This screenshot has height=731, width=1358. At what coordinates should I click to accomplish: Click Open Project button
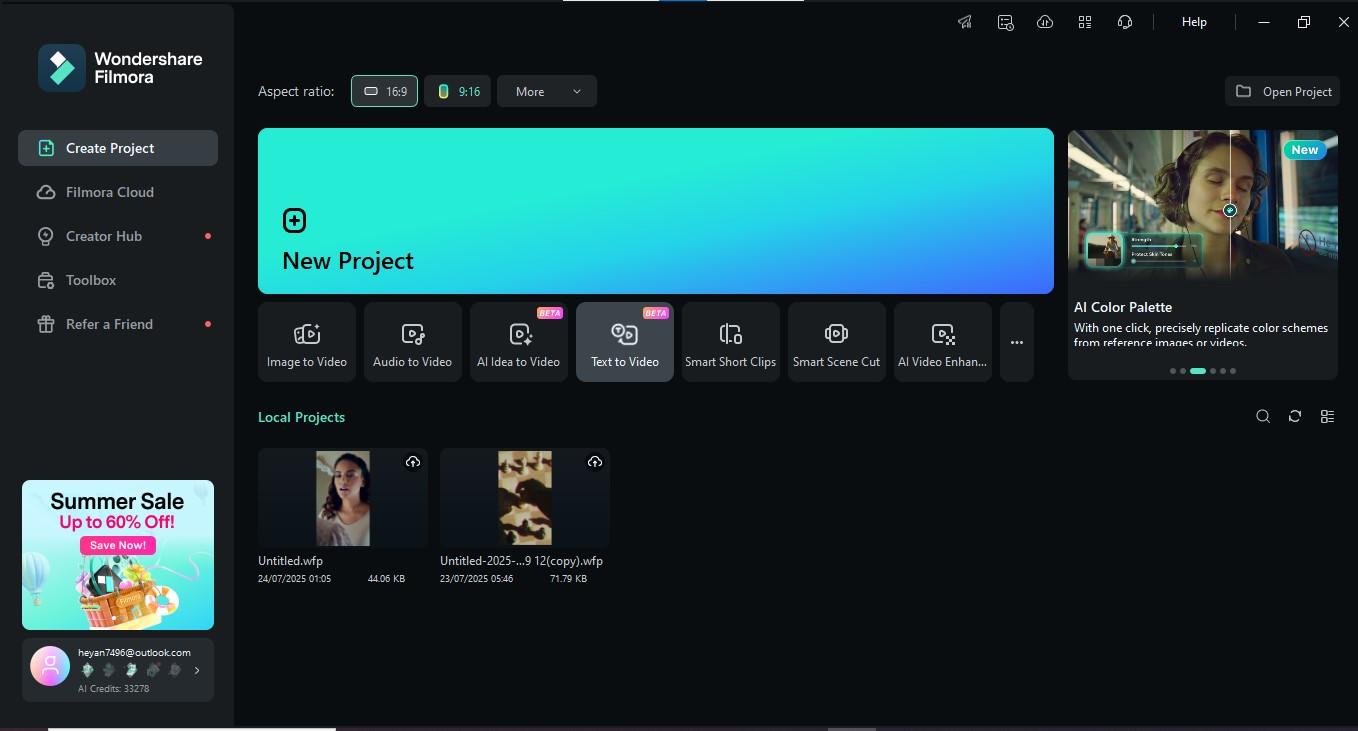pyautogui.click(x=1282, y=91)
